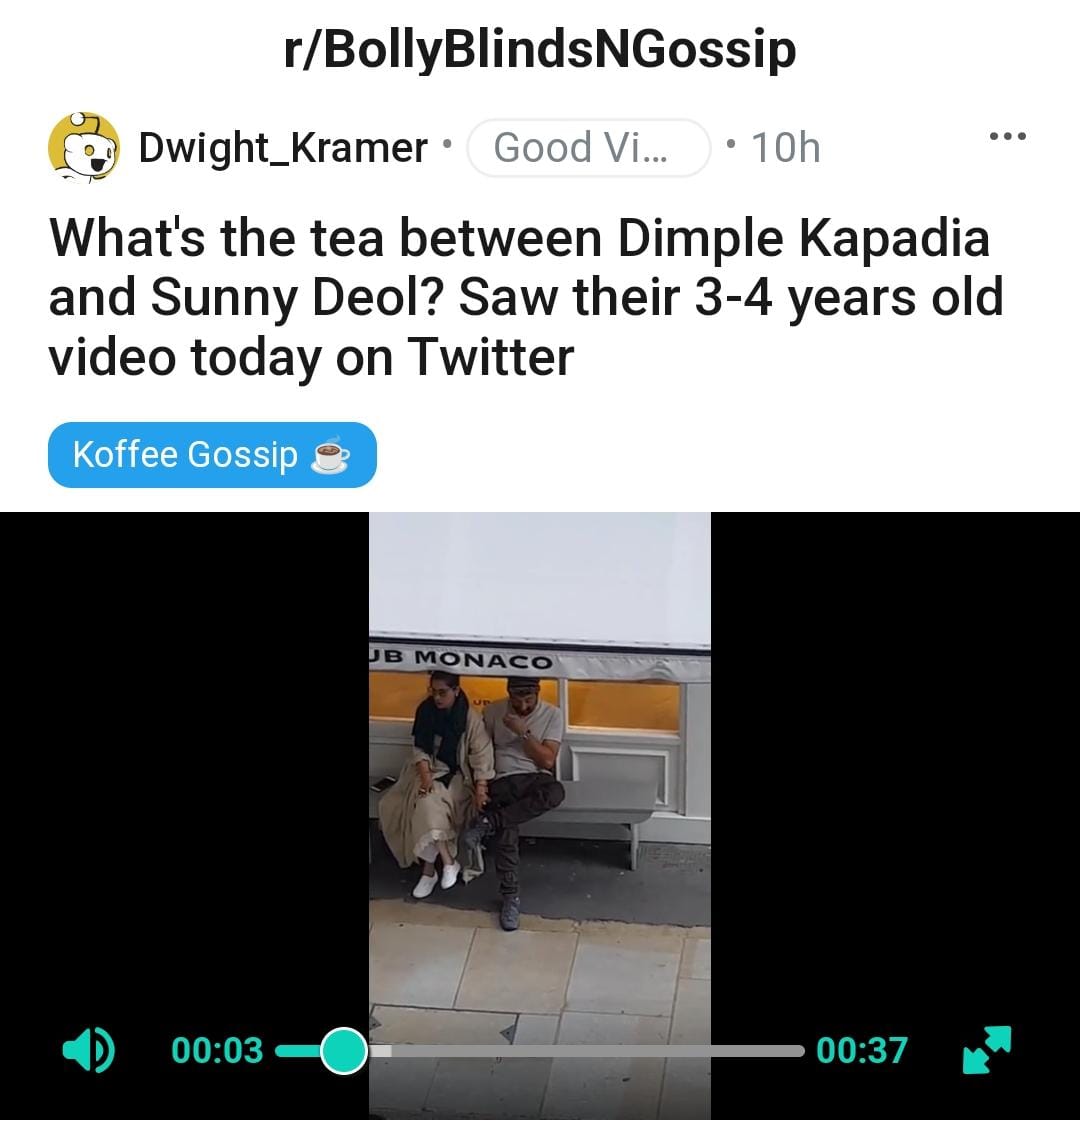
Task: Open Dwight_Kramer's user profile
Action: click(x=283, y=147)
